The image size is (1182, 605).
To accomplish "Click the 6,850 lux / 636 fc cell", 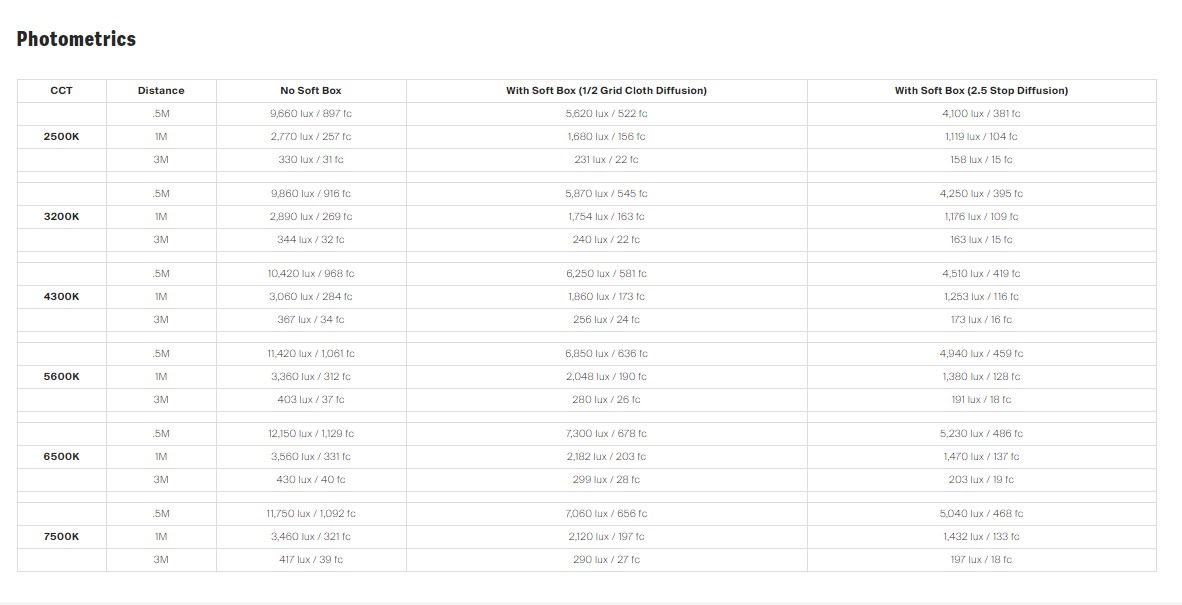I will [x=606, y=354].
